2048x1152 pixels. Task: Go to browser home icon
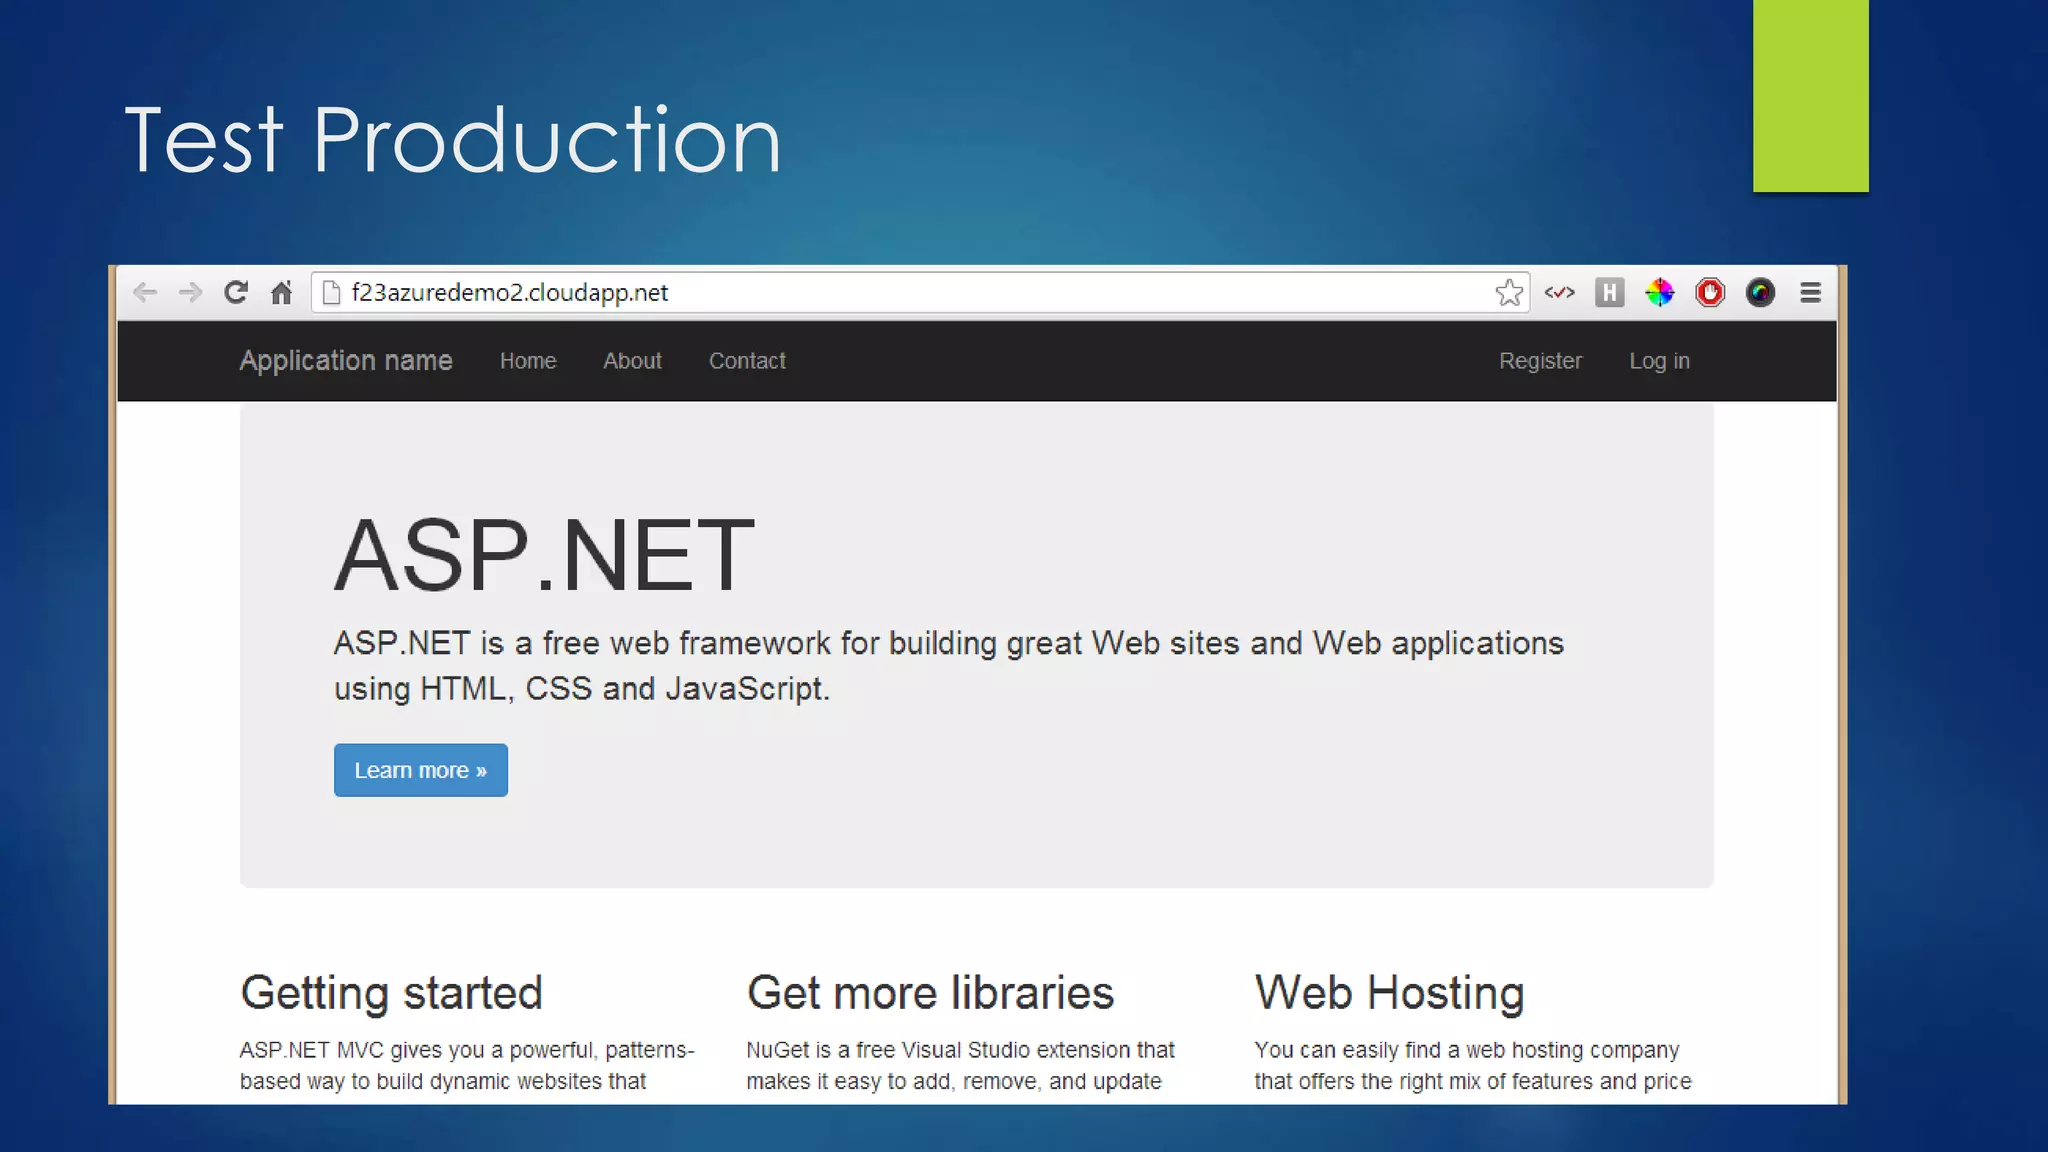(x=282, y=292)
